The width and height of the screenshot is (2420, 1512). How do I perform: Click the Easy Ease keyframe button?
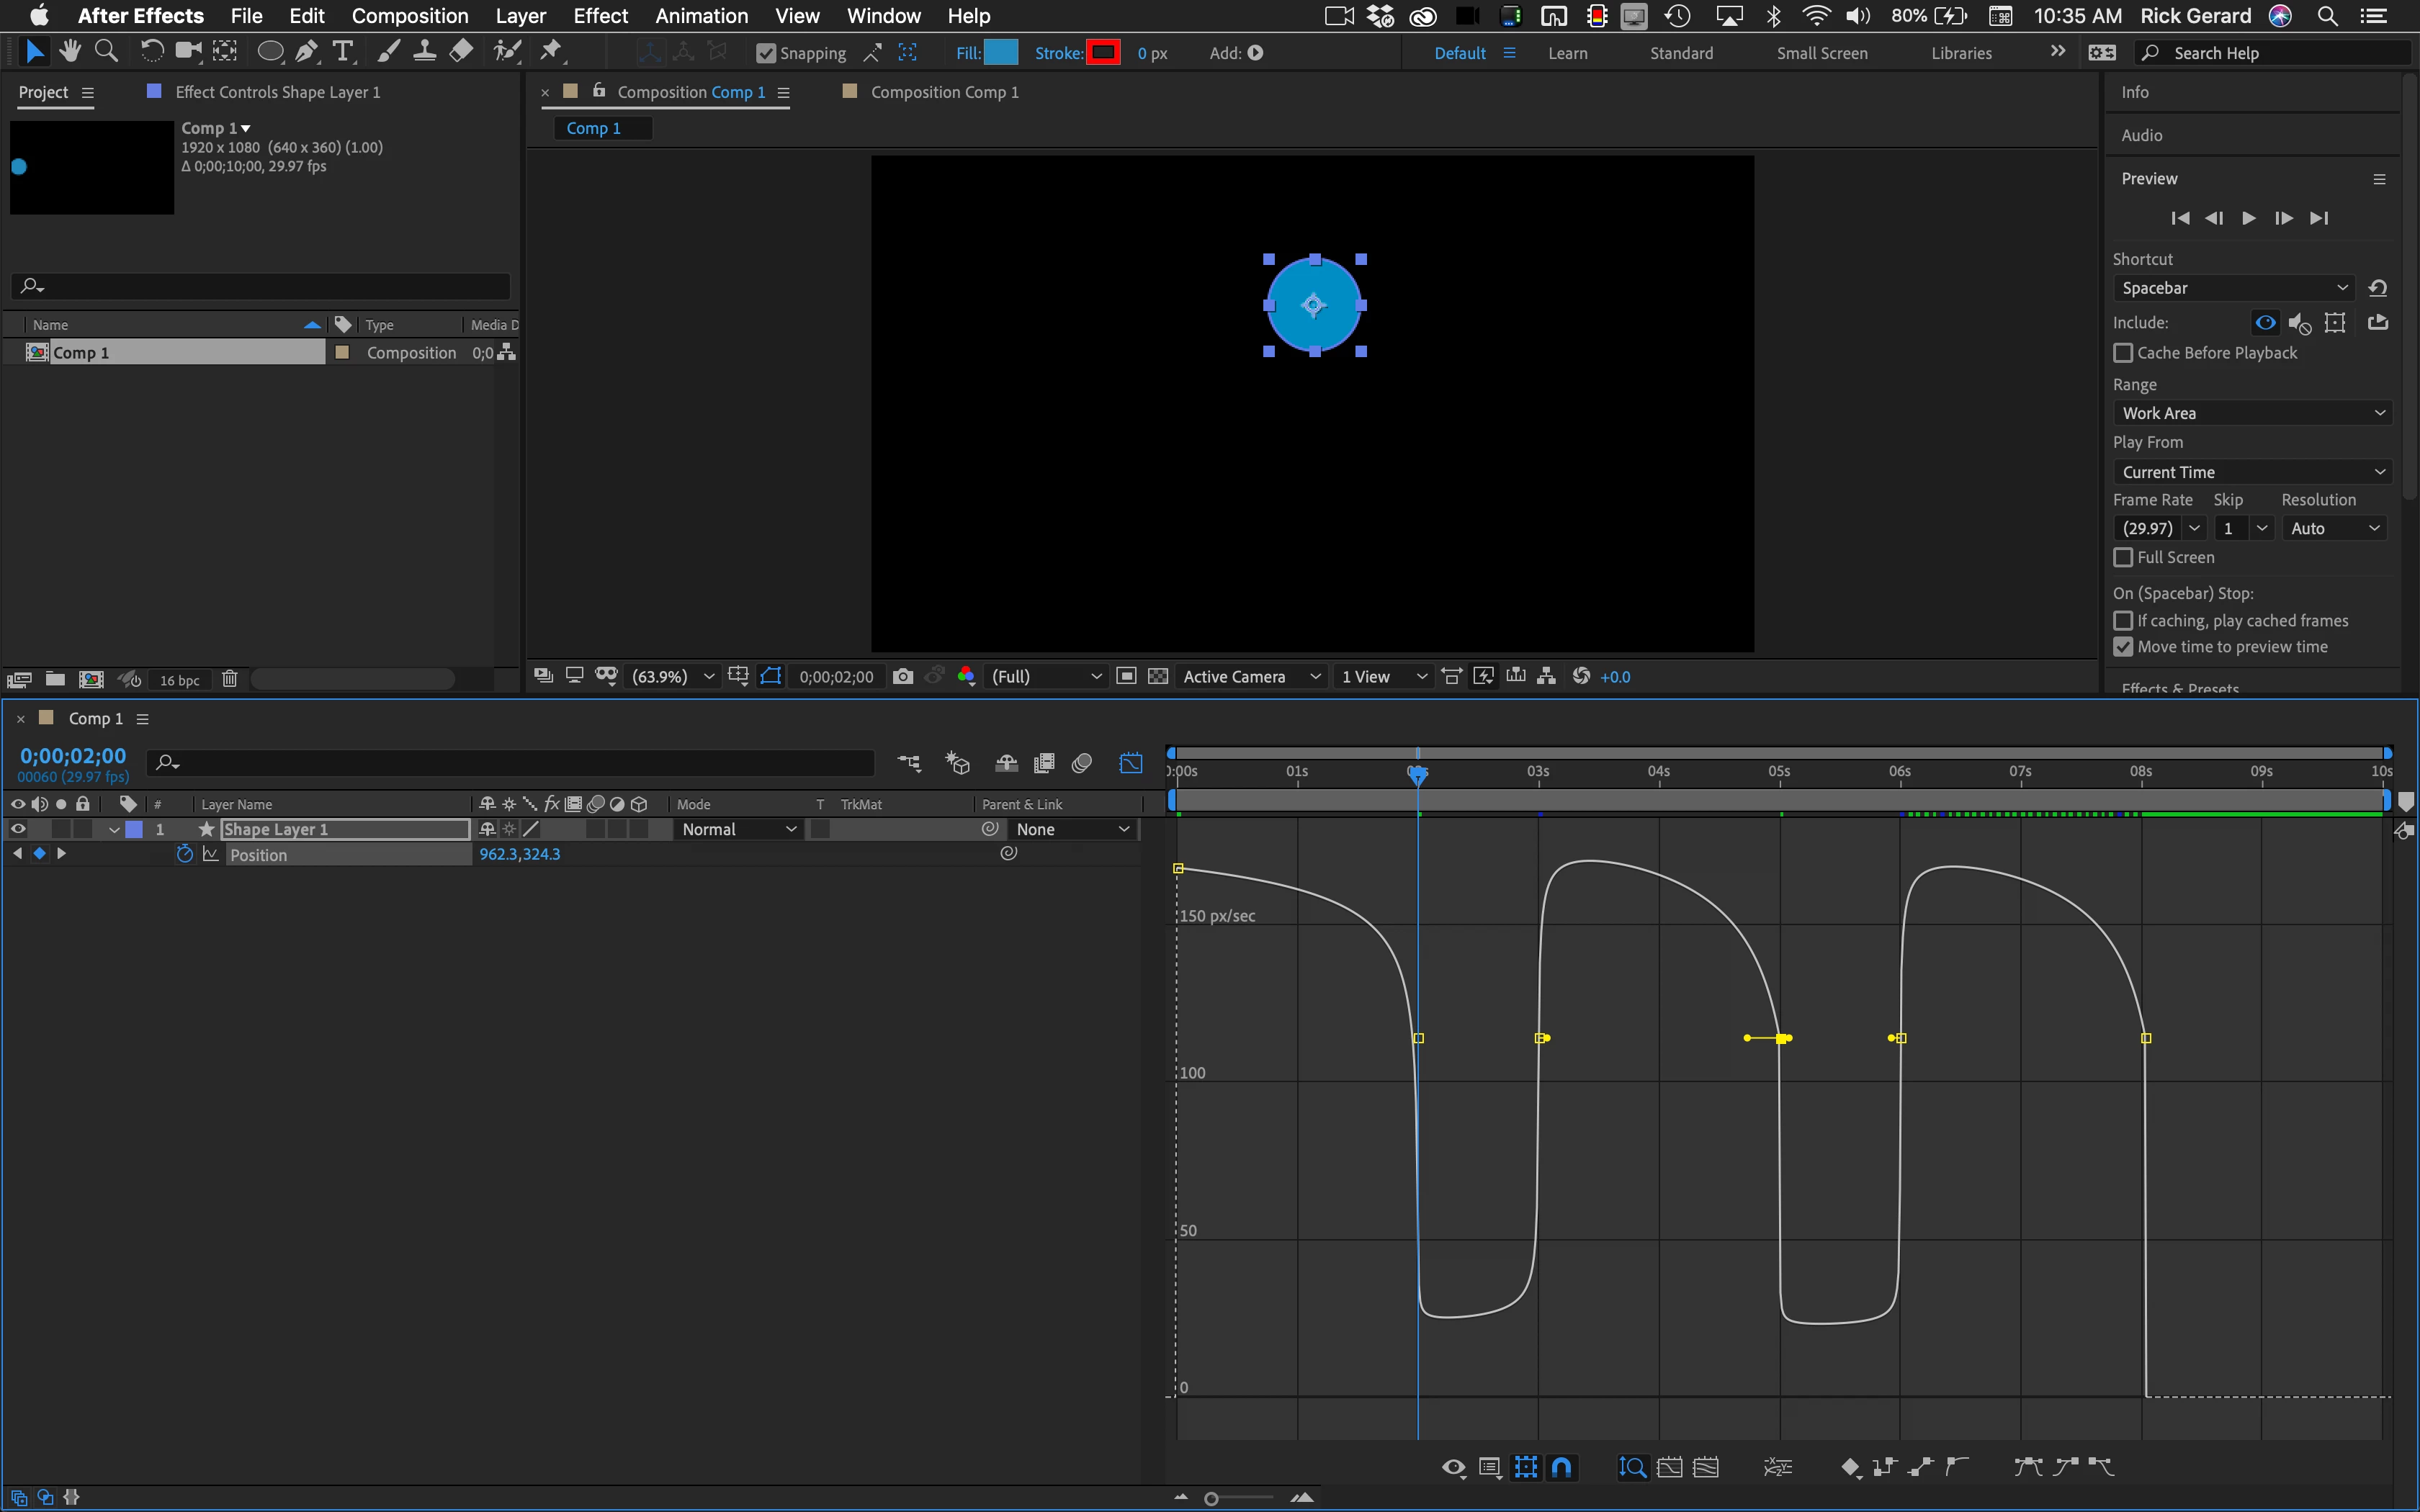2027,1467
